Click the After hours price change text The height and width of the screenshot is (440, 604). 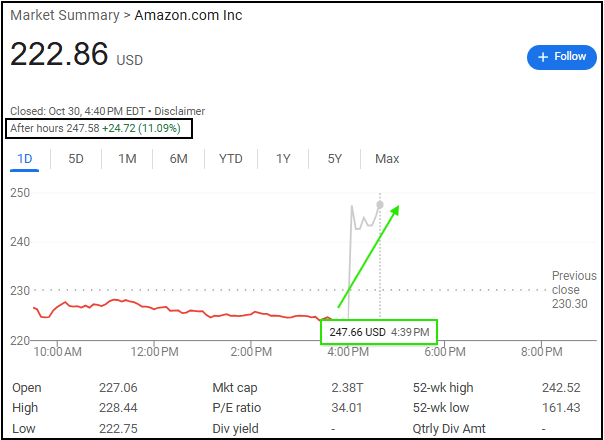coord(100,129)
